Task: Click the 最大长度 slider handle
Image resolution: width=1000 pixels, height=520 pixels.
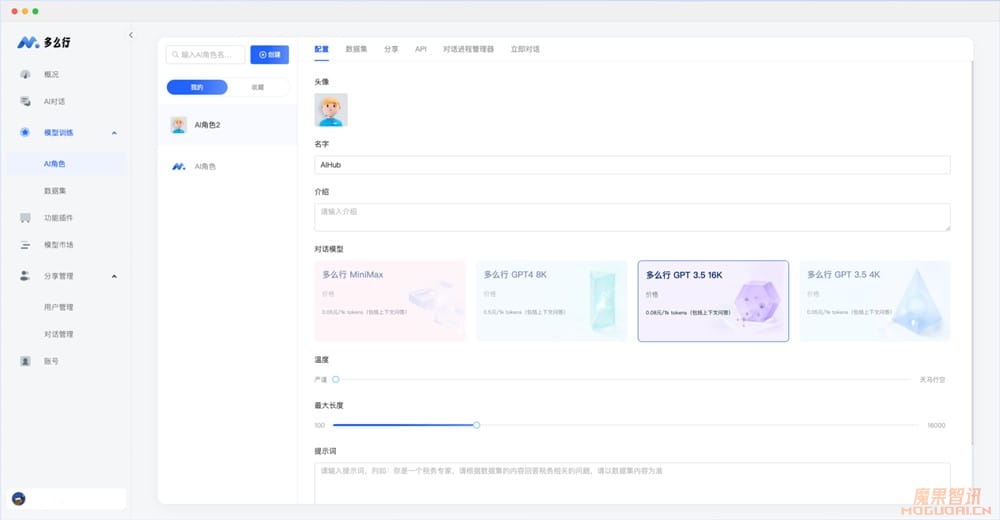Action: (476, 425)
